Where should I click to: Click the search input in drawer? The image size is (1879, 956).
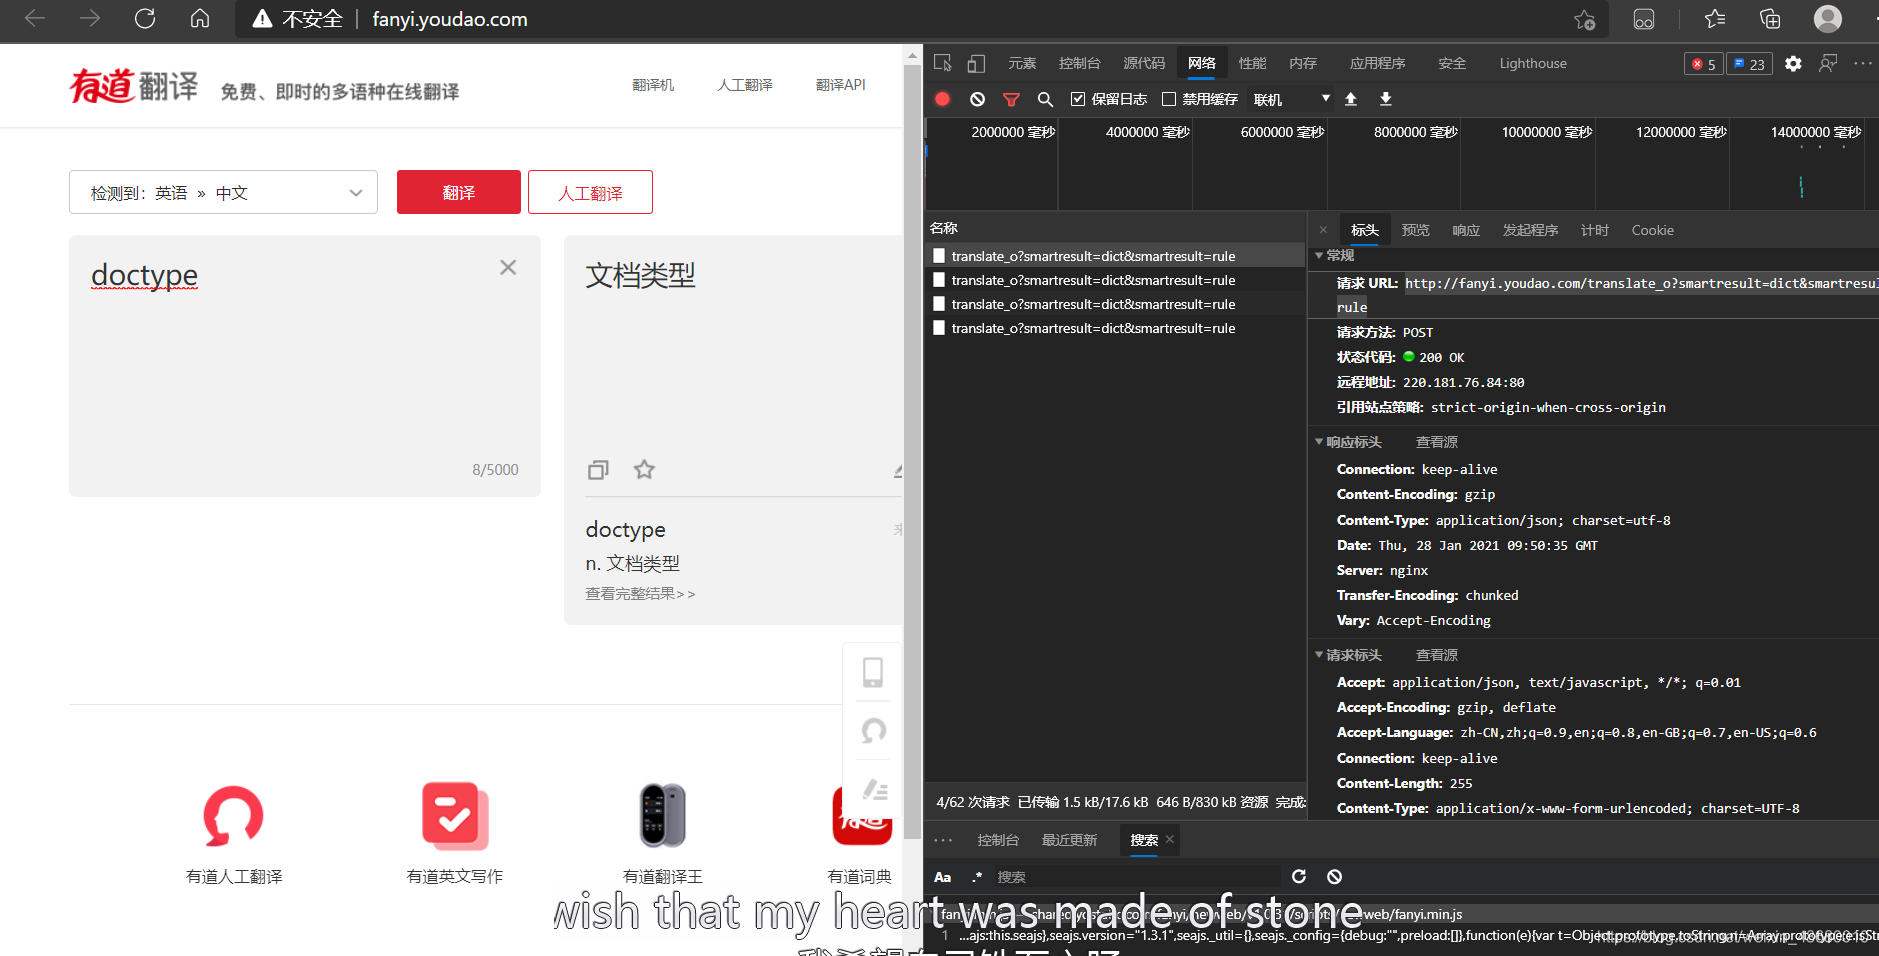[1136, 877]
